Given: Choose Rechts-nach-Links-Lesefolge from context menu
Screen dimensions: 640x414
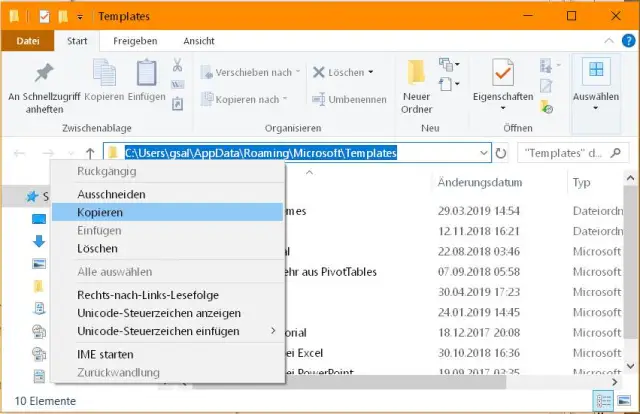Looking at the screenshot, I should [x=167, y=295].
